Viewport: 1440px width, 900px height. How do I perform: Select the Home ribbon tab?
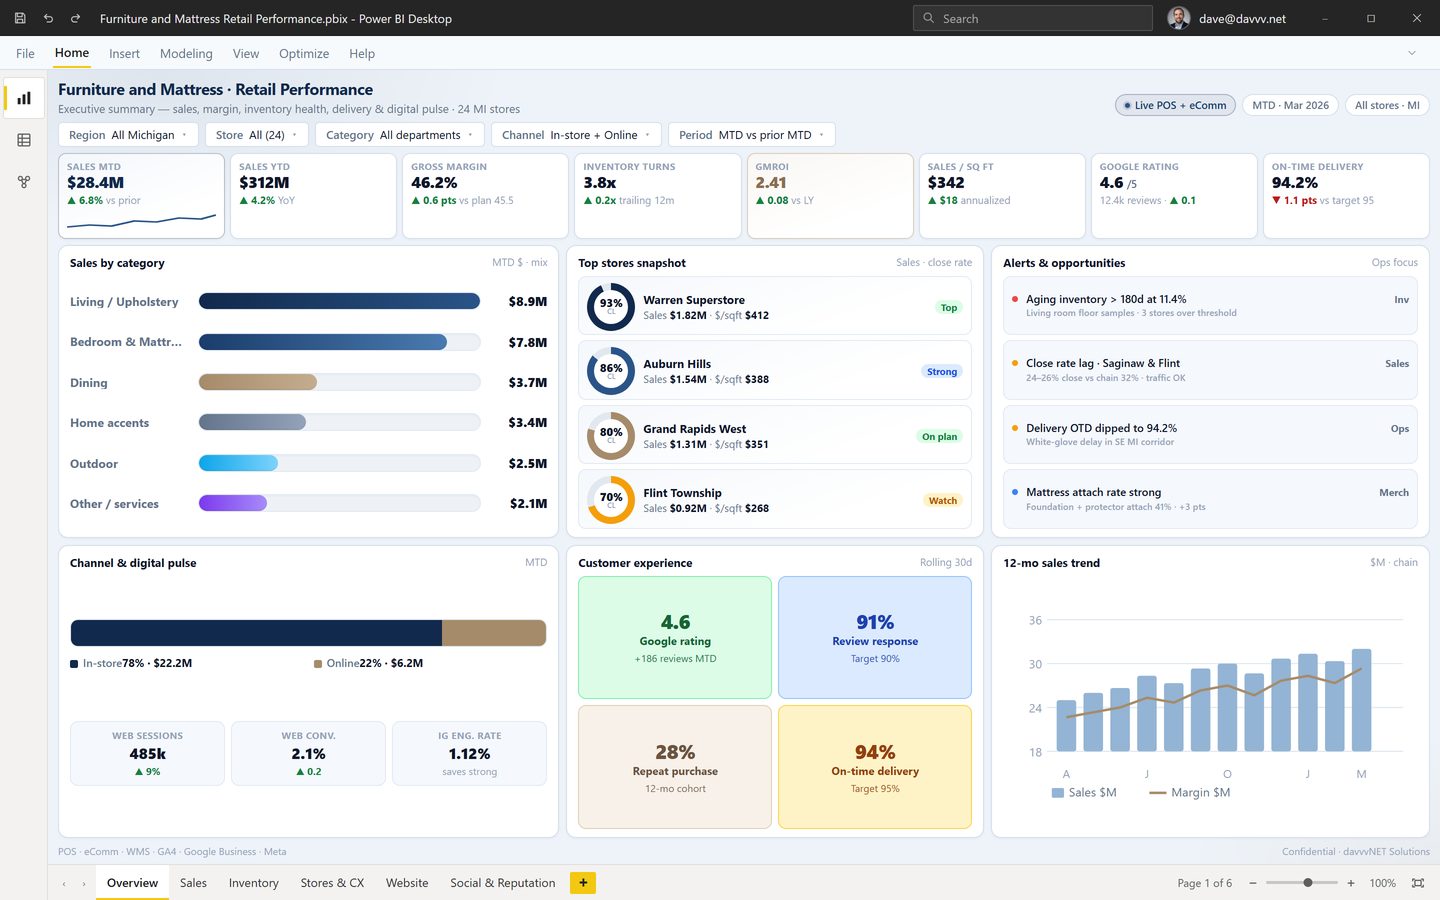click(72, 53)
